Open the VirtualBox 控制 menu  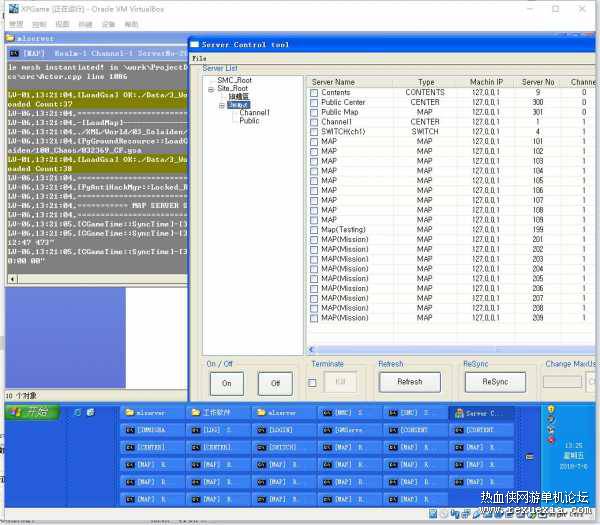tap(39, 24)
